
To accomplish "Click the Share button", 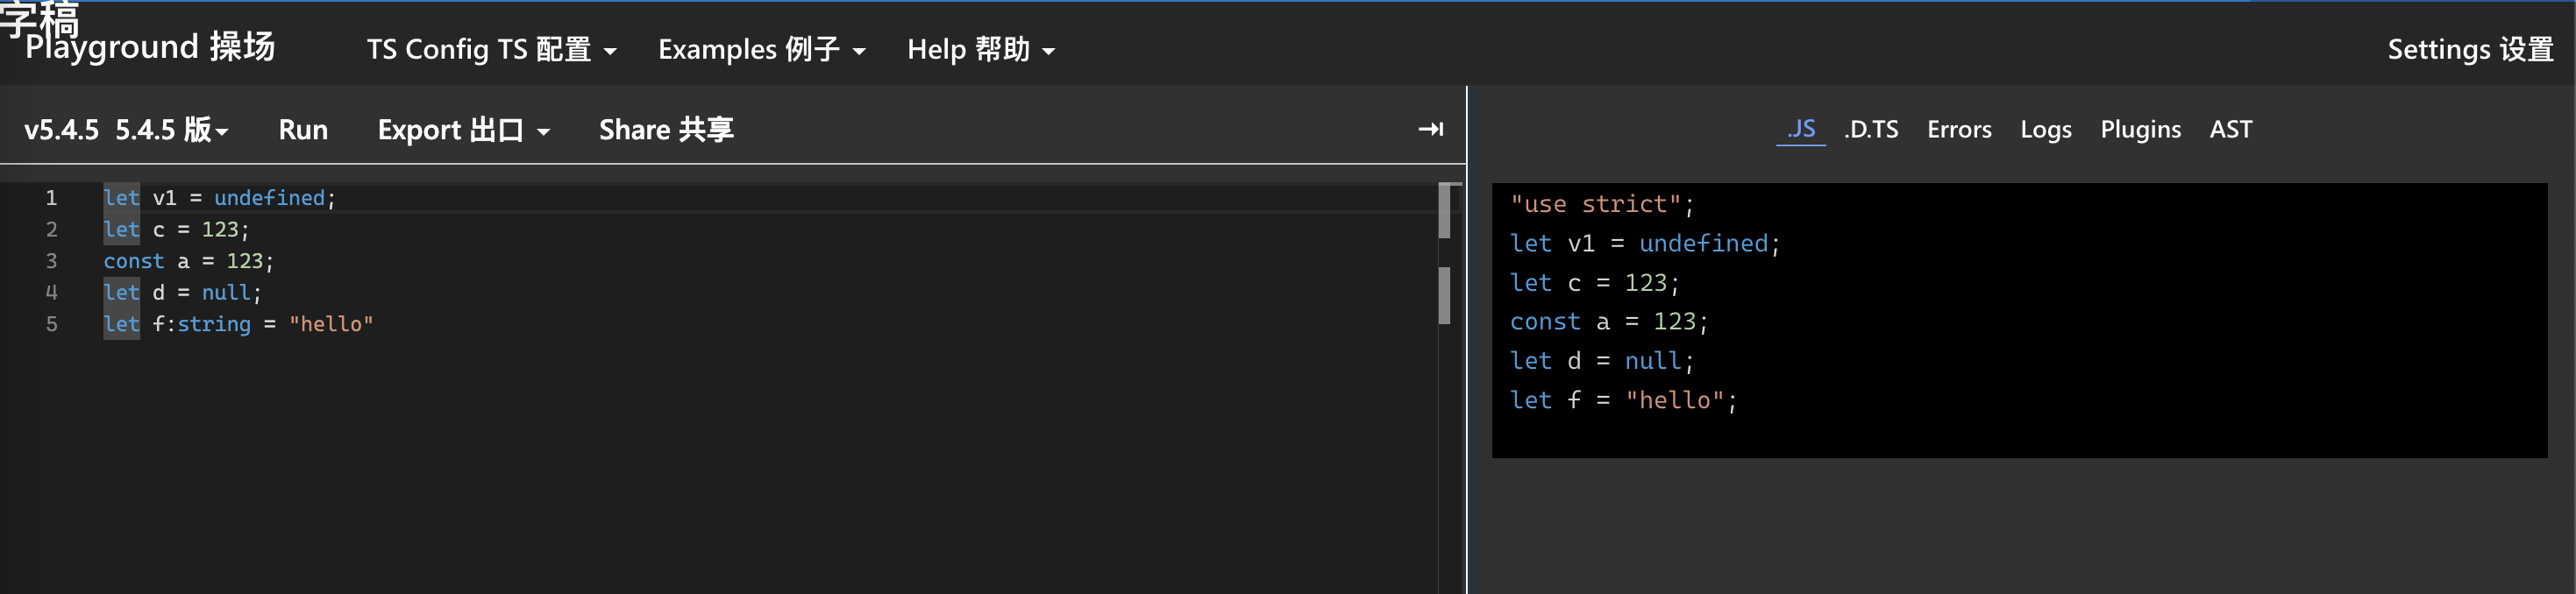I will point(666,130).
